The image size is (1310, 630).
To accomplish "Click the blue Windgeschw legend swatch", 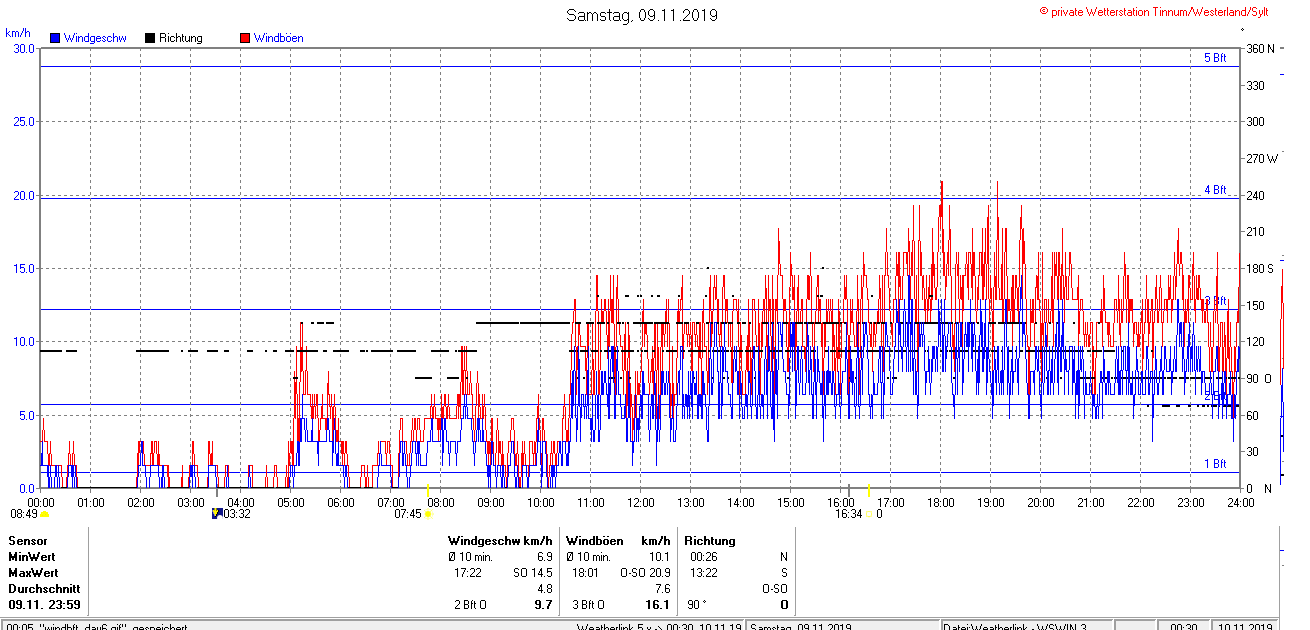I will tap(55, 38).
